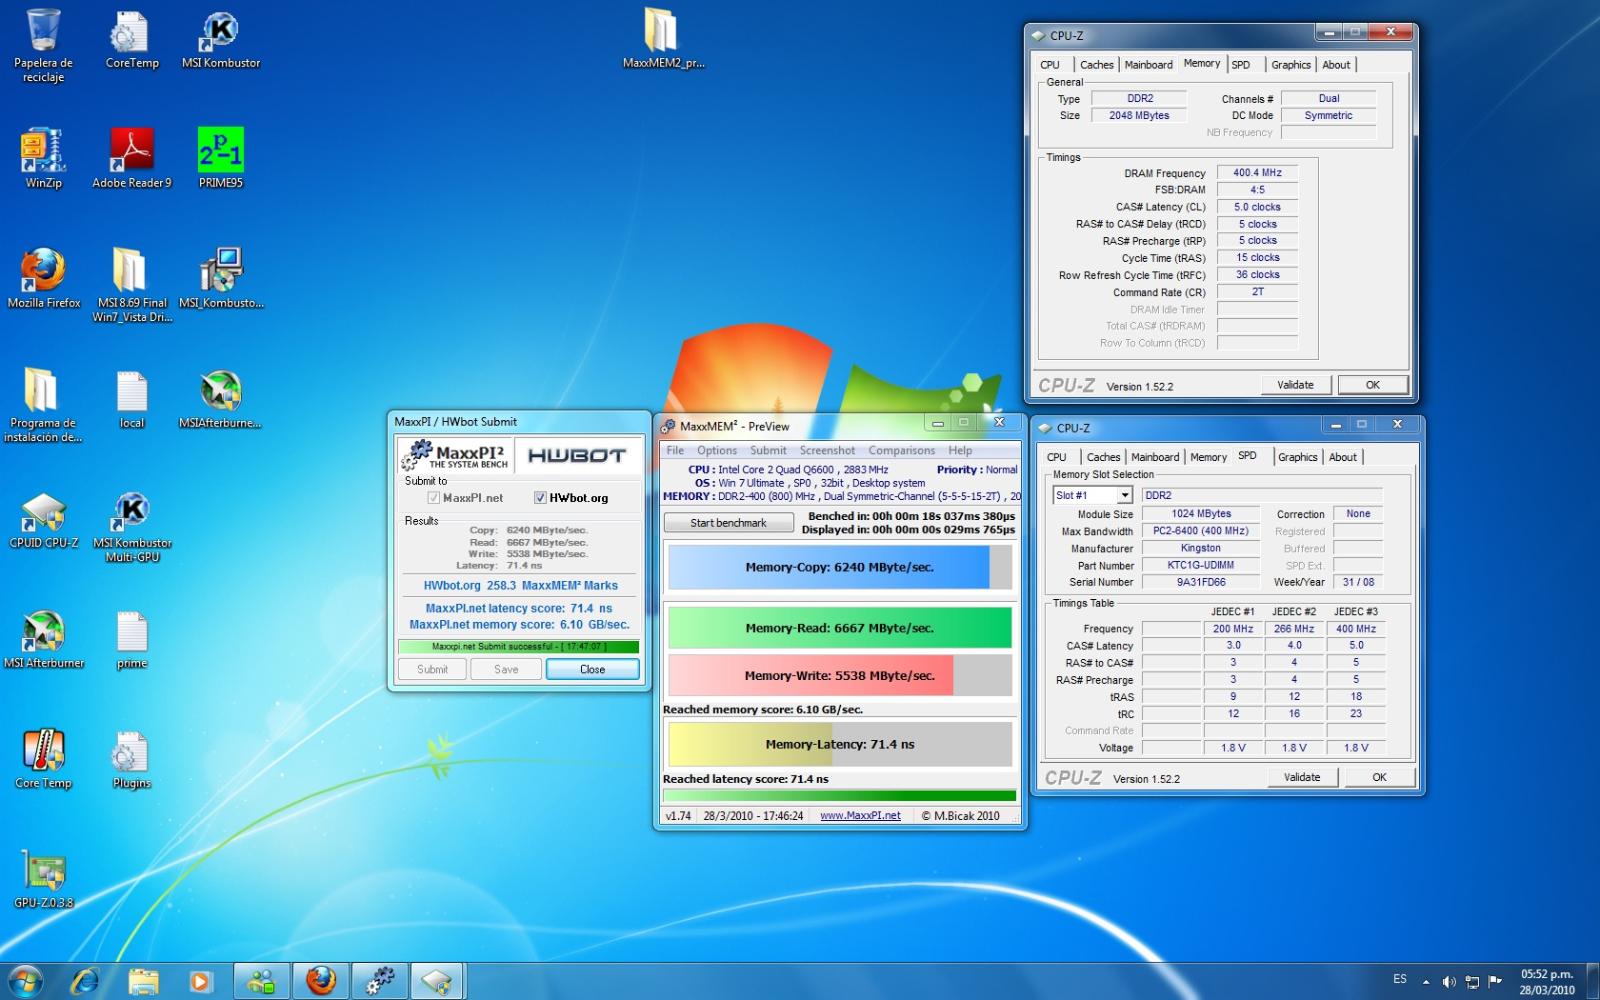Click the Save button in HWbot Submit
The height and width of the screenshot is (1000, 1600).
(x=506, y=670)
